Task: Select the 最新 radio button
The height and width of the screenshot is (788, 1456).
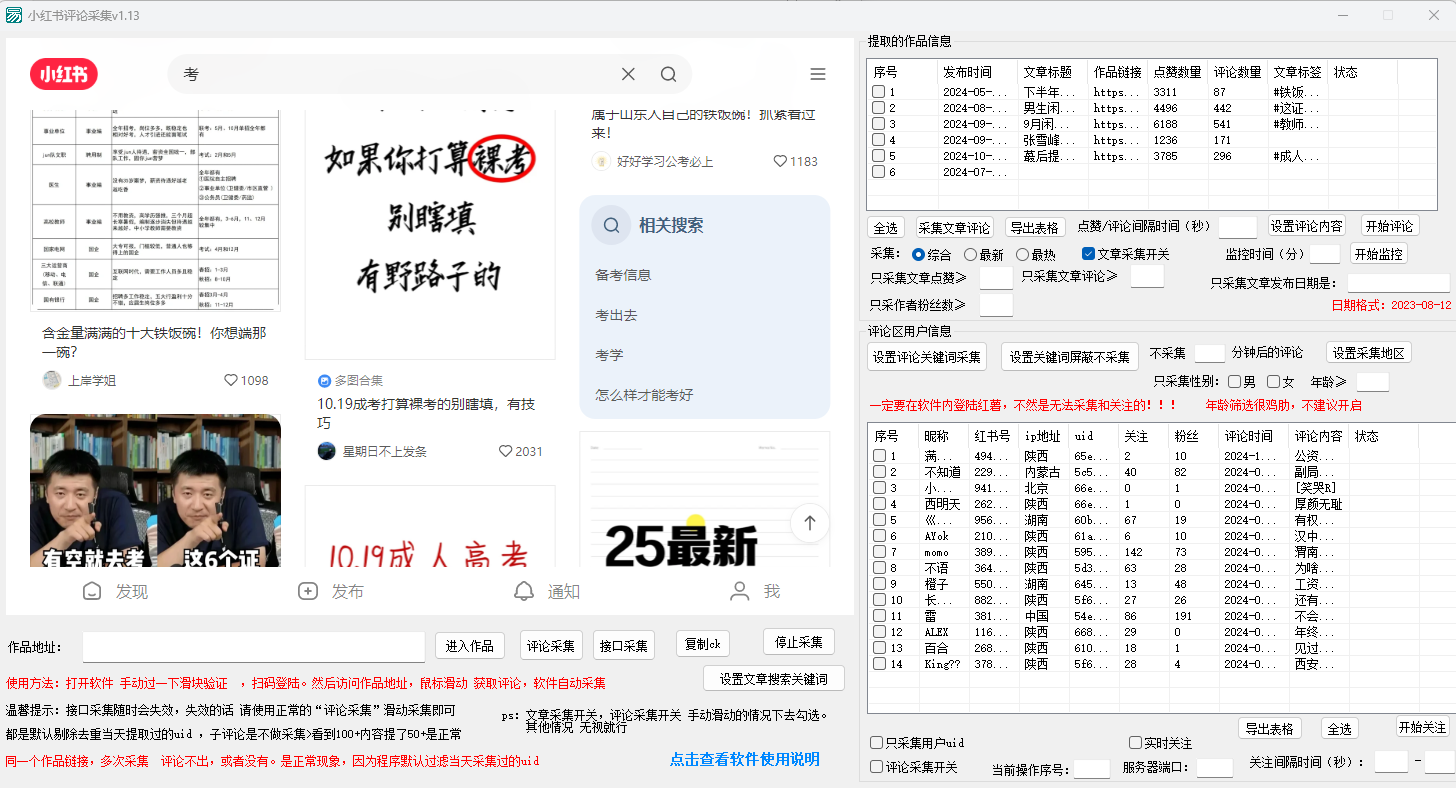Action: click(x=970, y=255)
